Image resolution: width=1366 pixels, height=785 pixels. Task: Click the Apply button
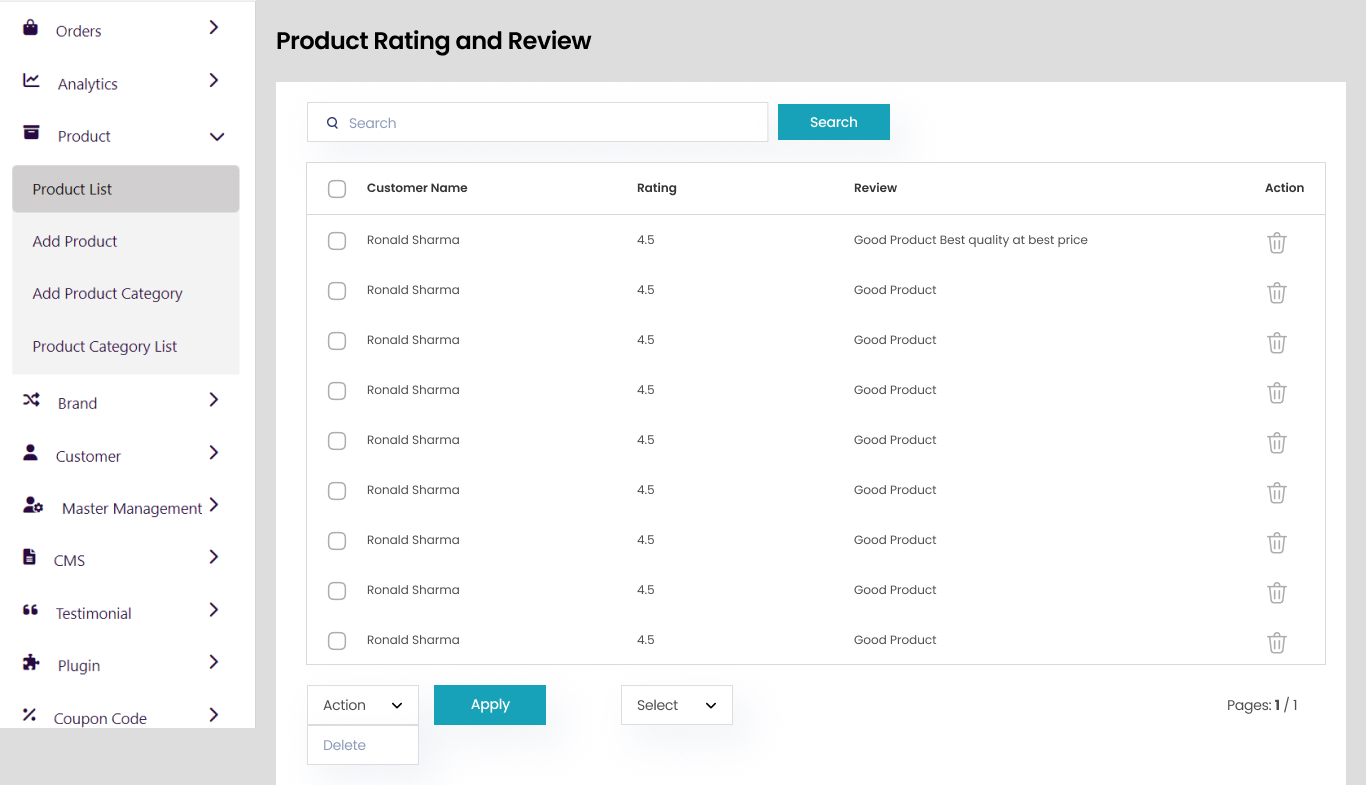tap(490, 705)
